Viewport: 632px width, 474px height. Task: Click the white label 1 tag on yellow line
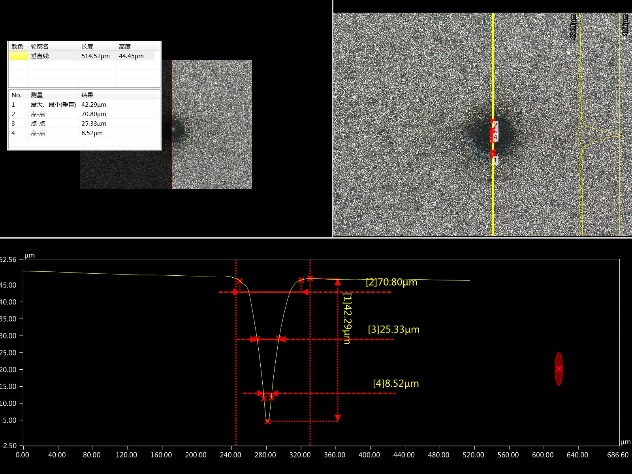click(495, 160)
